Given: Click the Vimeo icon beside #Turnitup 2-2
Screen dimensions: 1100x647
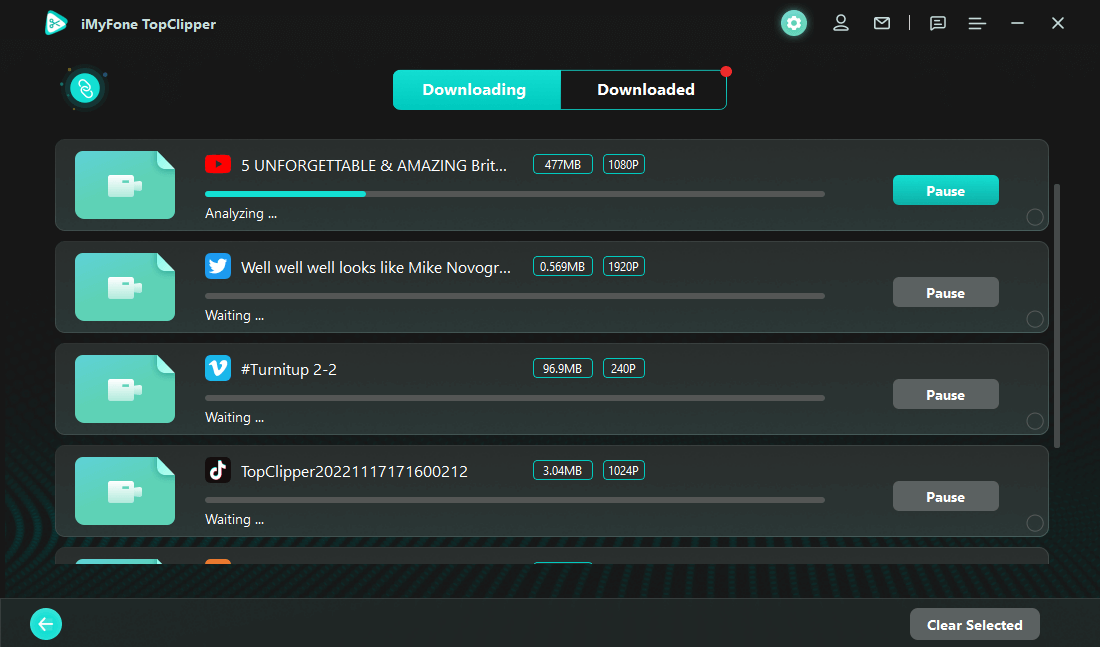Looking at the screenshot, I should pyautogui.click(x=218, y=369).
